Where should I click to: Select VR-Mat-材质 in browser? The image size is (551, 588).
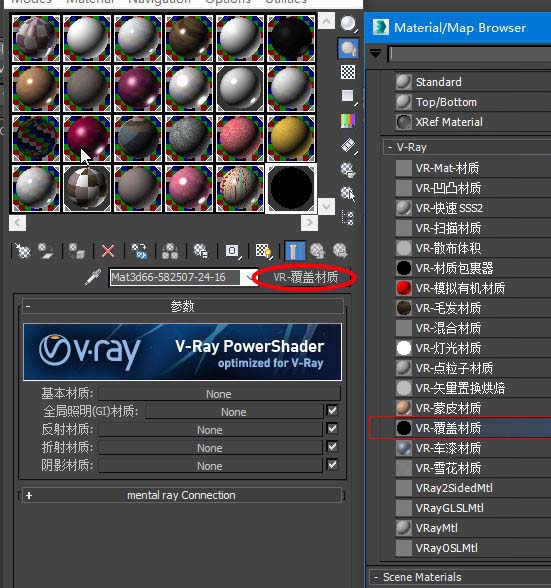(x=473, y=168)
